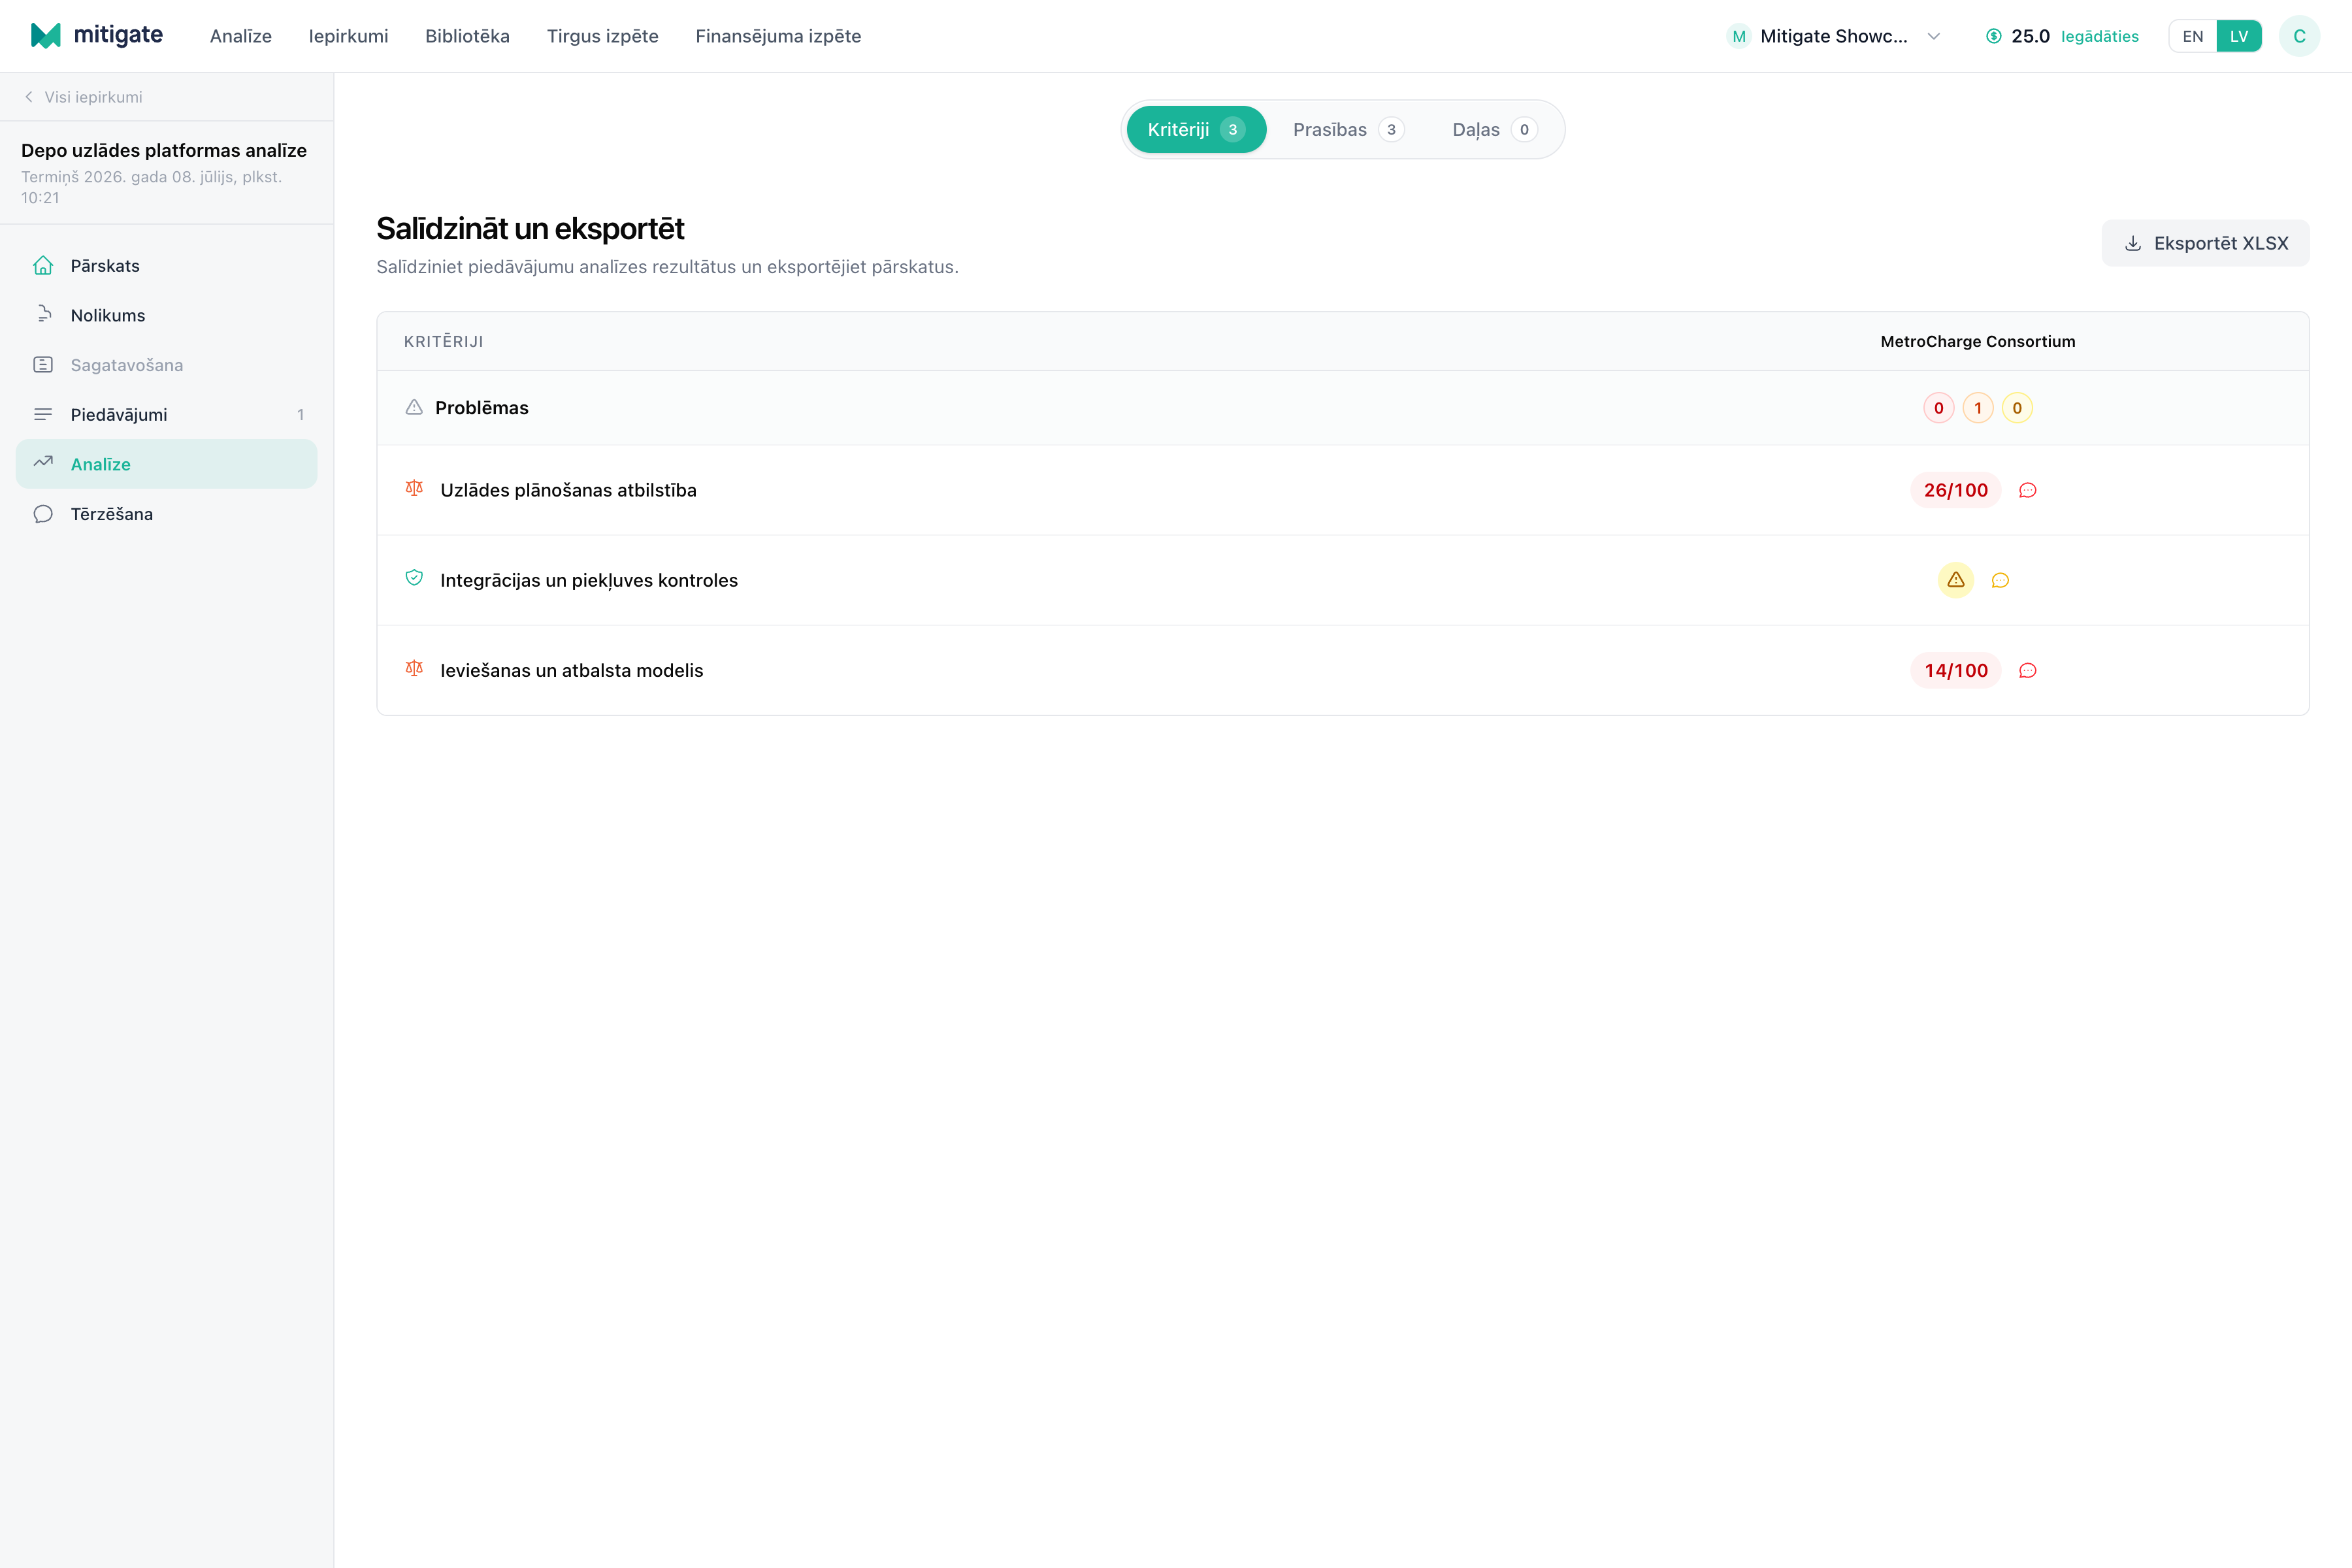This screenshot has width=2352, height=1568.
Task: Open Piedāvājumi in the sidebar
Action: (166, 414)
